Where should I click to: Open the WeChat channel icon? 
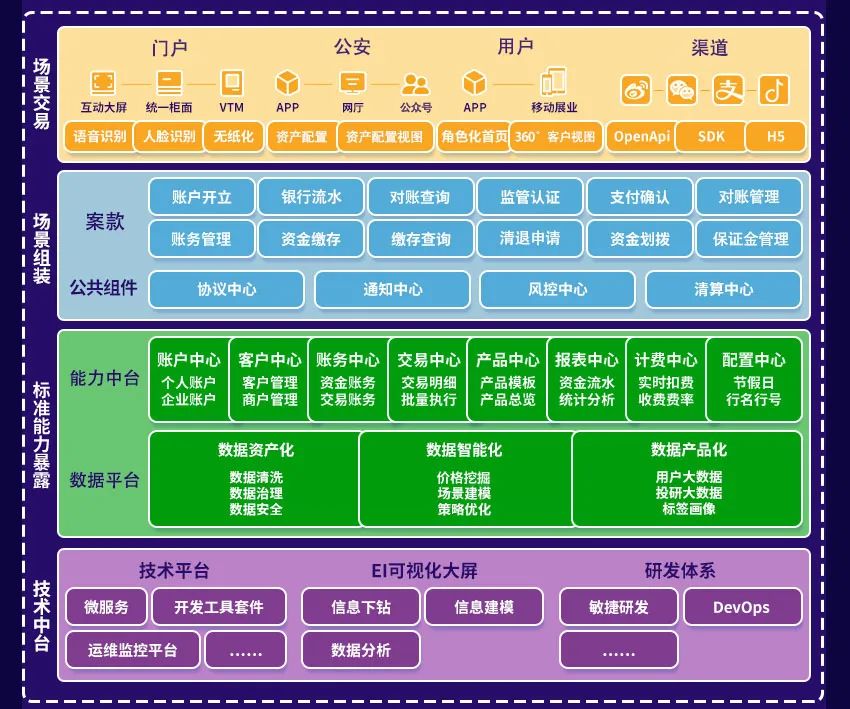click(682, 91)
